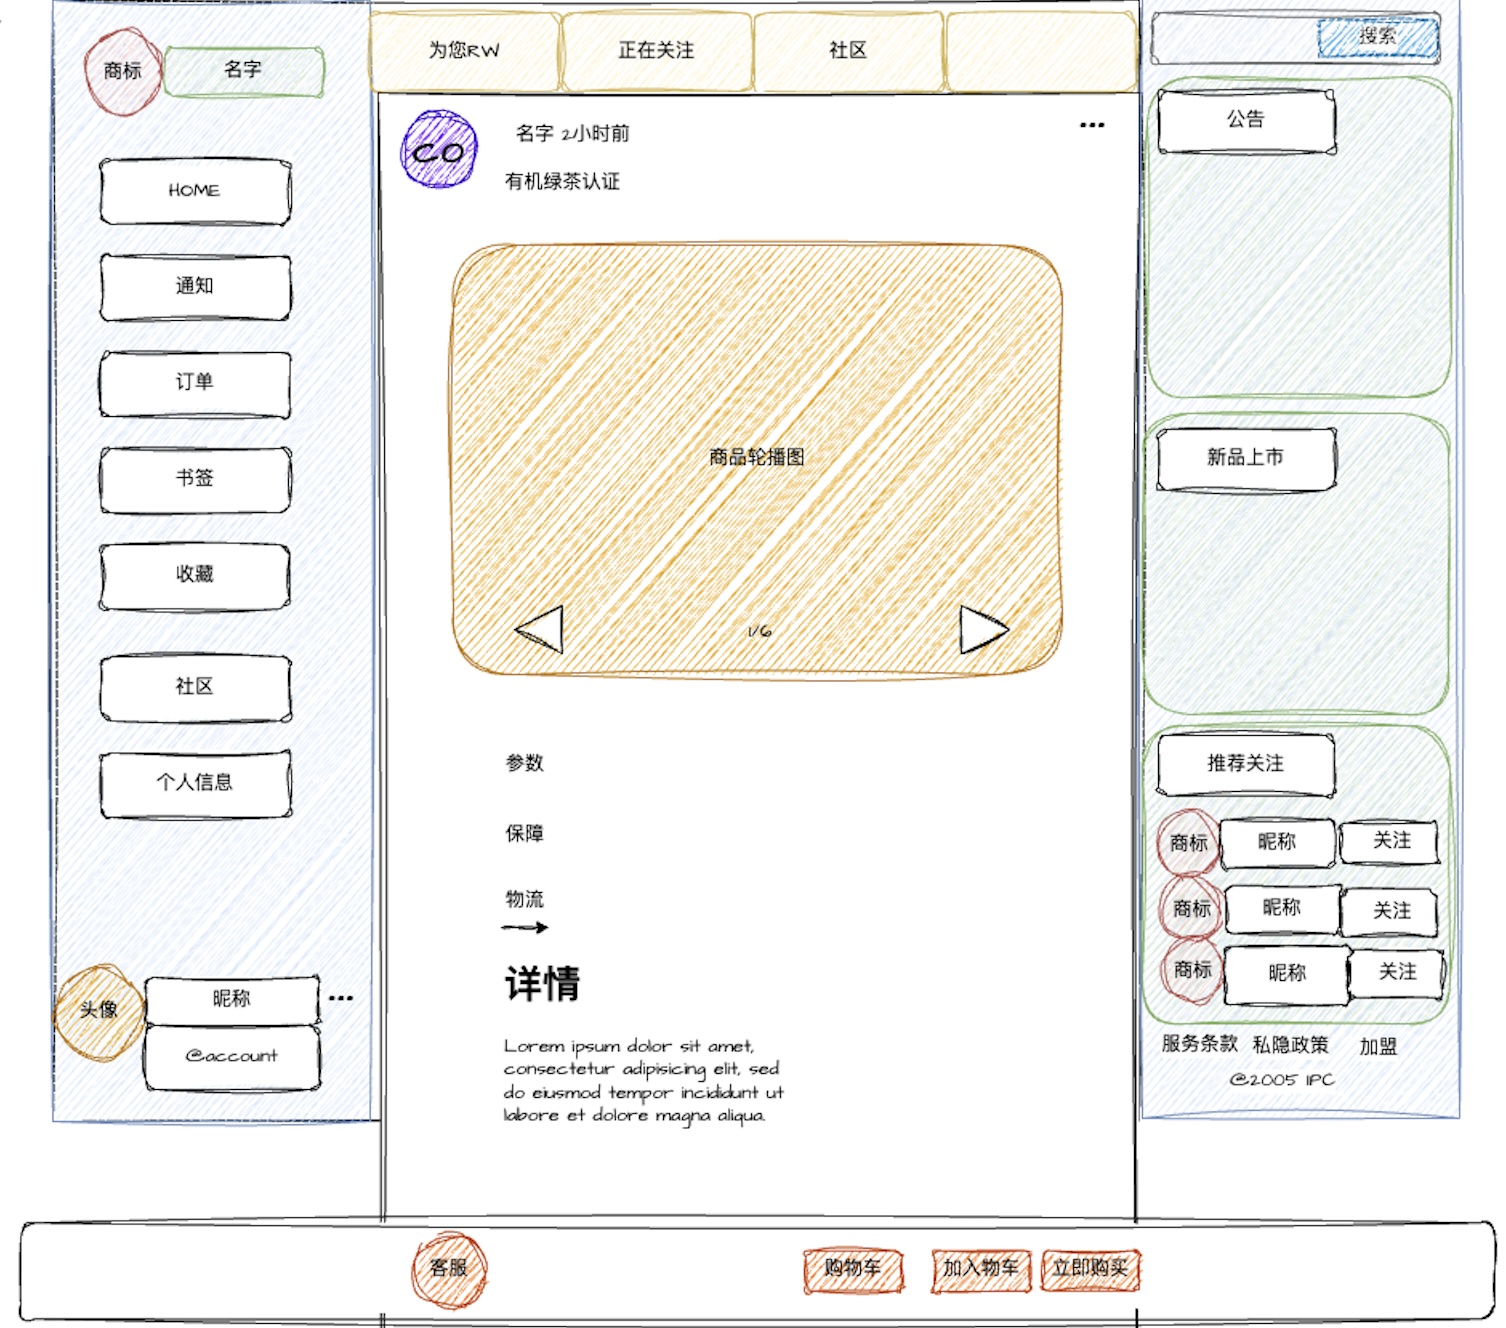Open the 订单 sidebar menu item

coord(195,383)
